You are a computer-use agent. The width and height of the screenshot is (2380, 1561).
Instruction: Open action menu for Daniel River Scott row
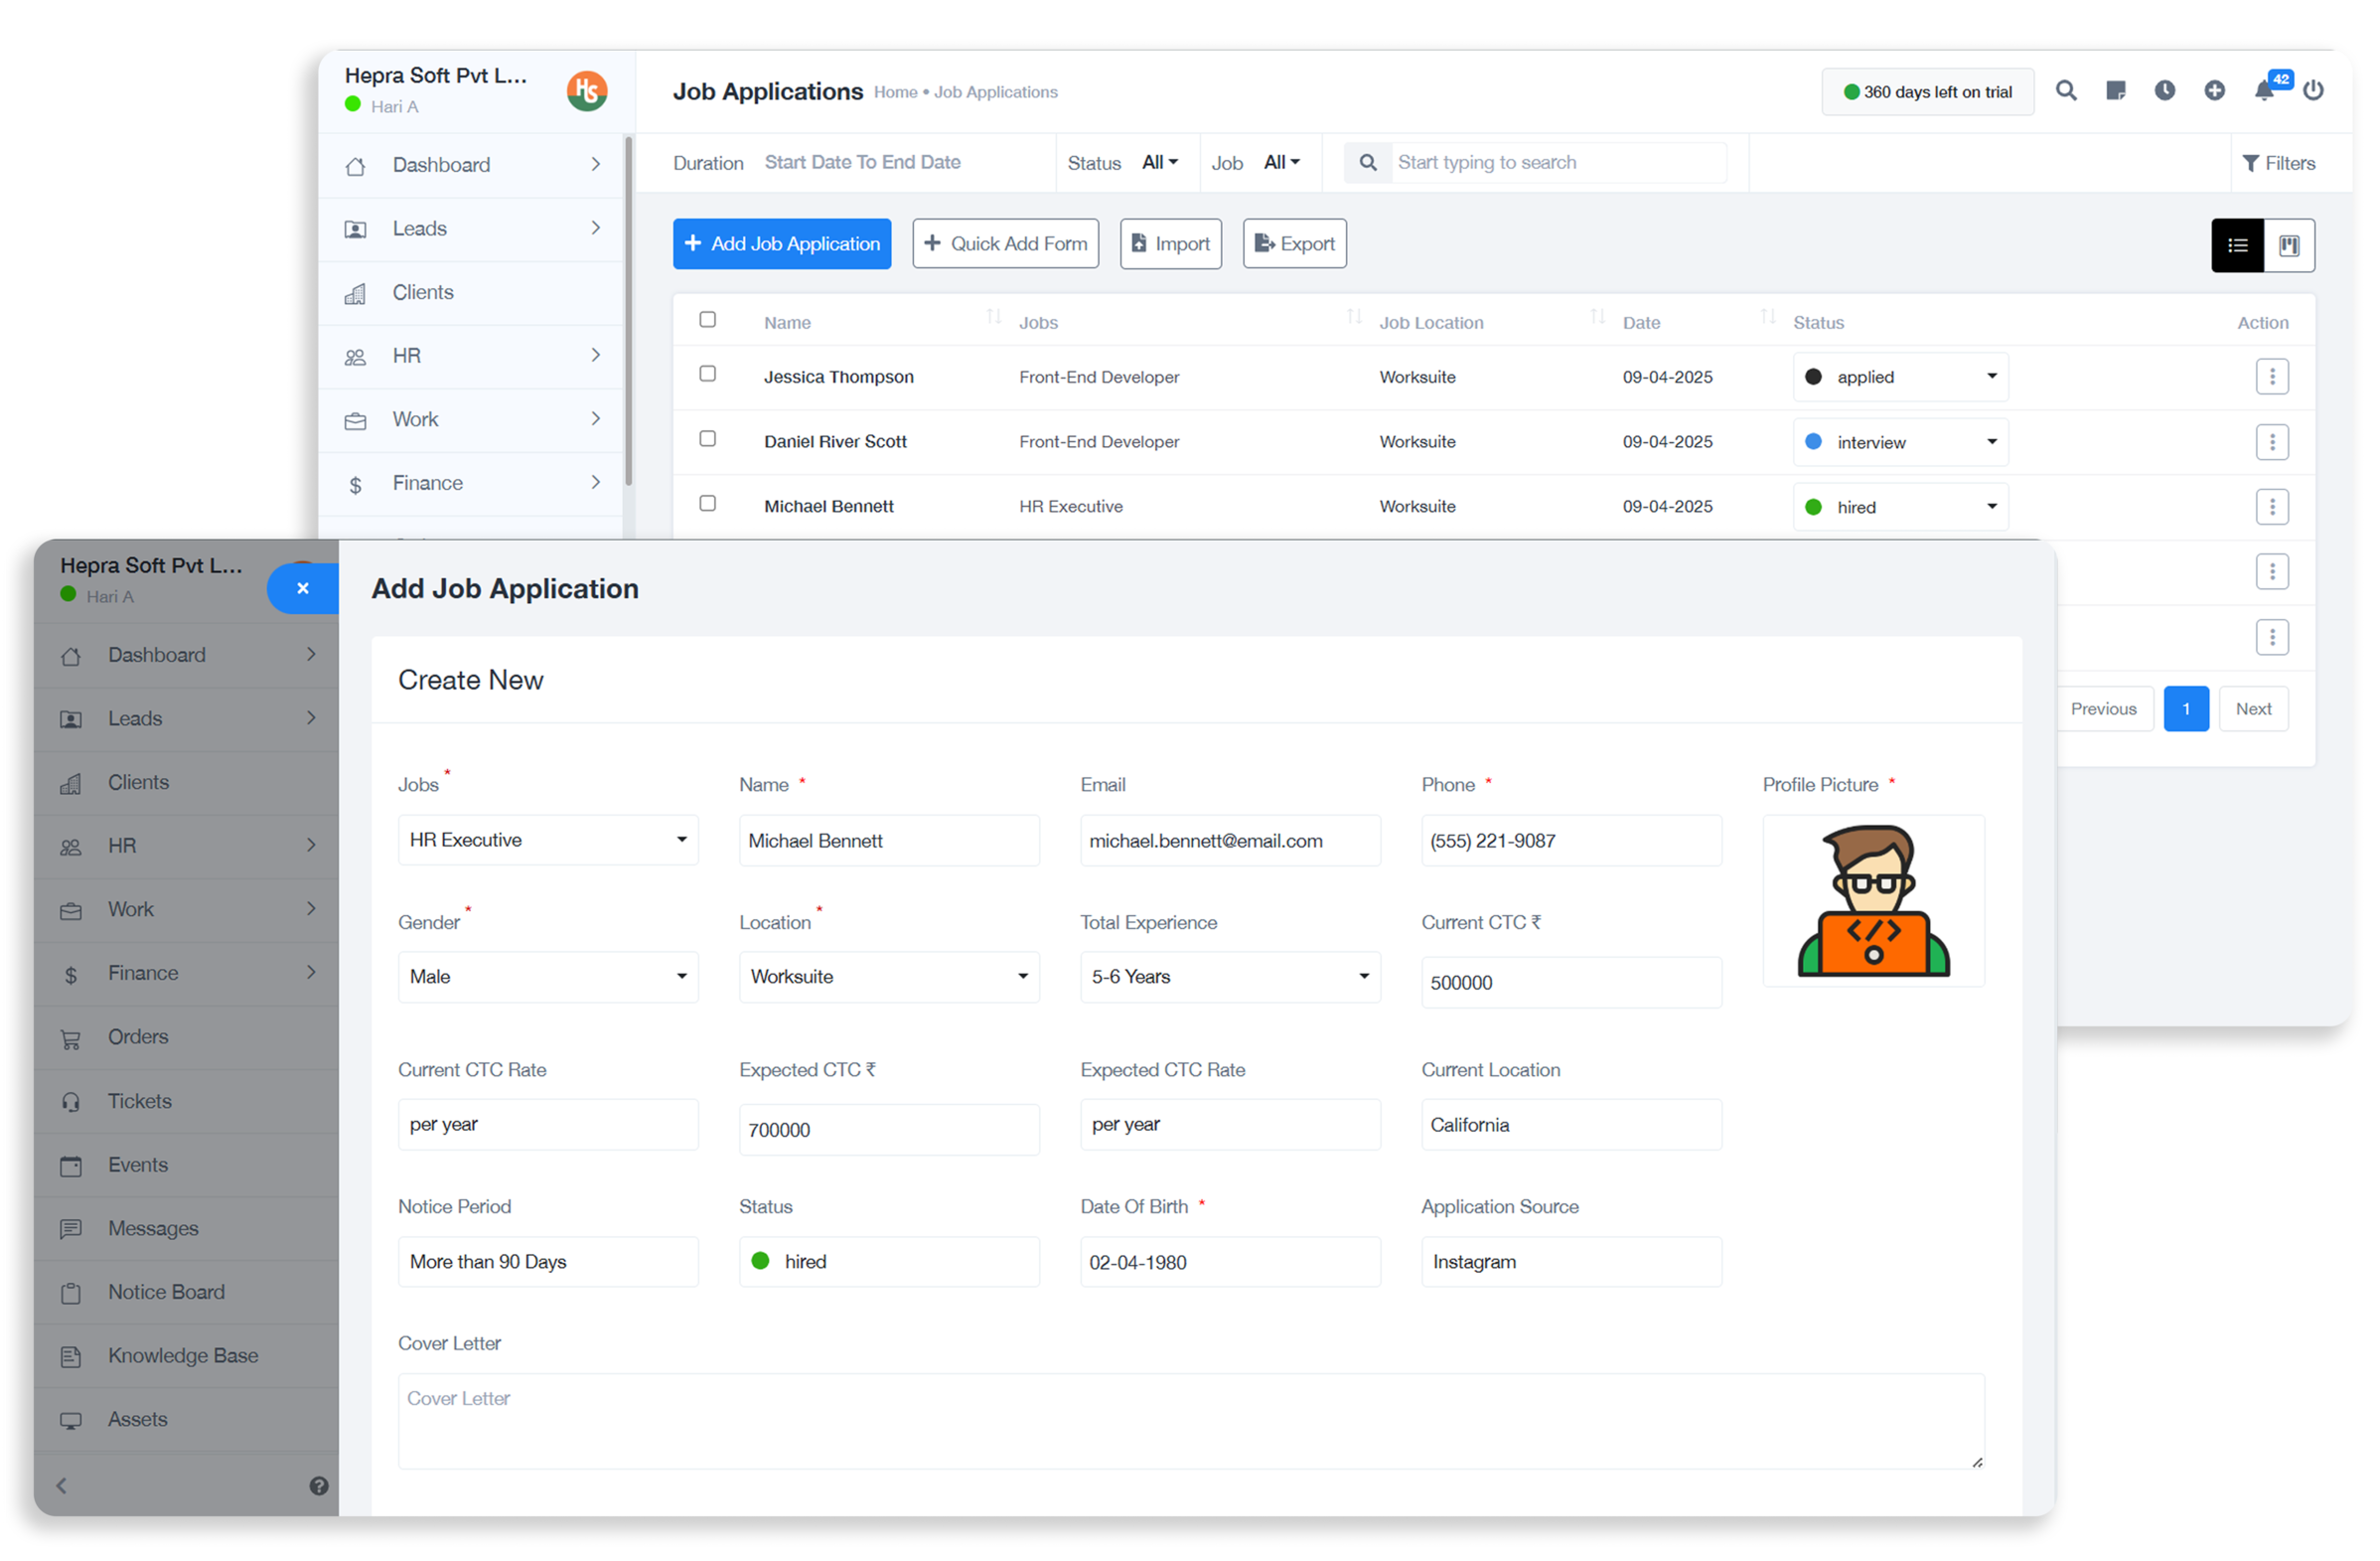pyautogui.click(x=2272, y=442)
